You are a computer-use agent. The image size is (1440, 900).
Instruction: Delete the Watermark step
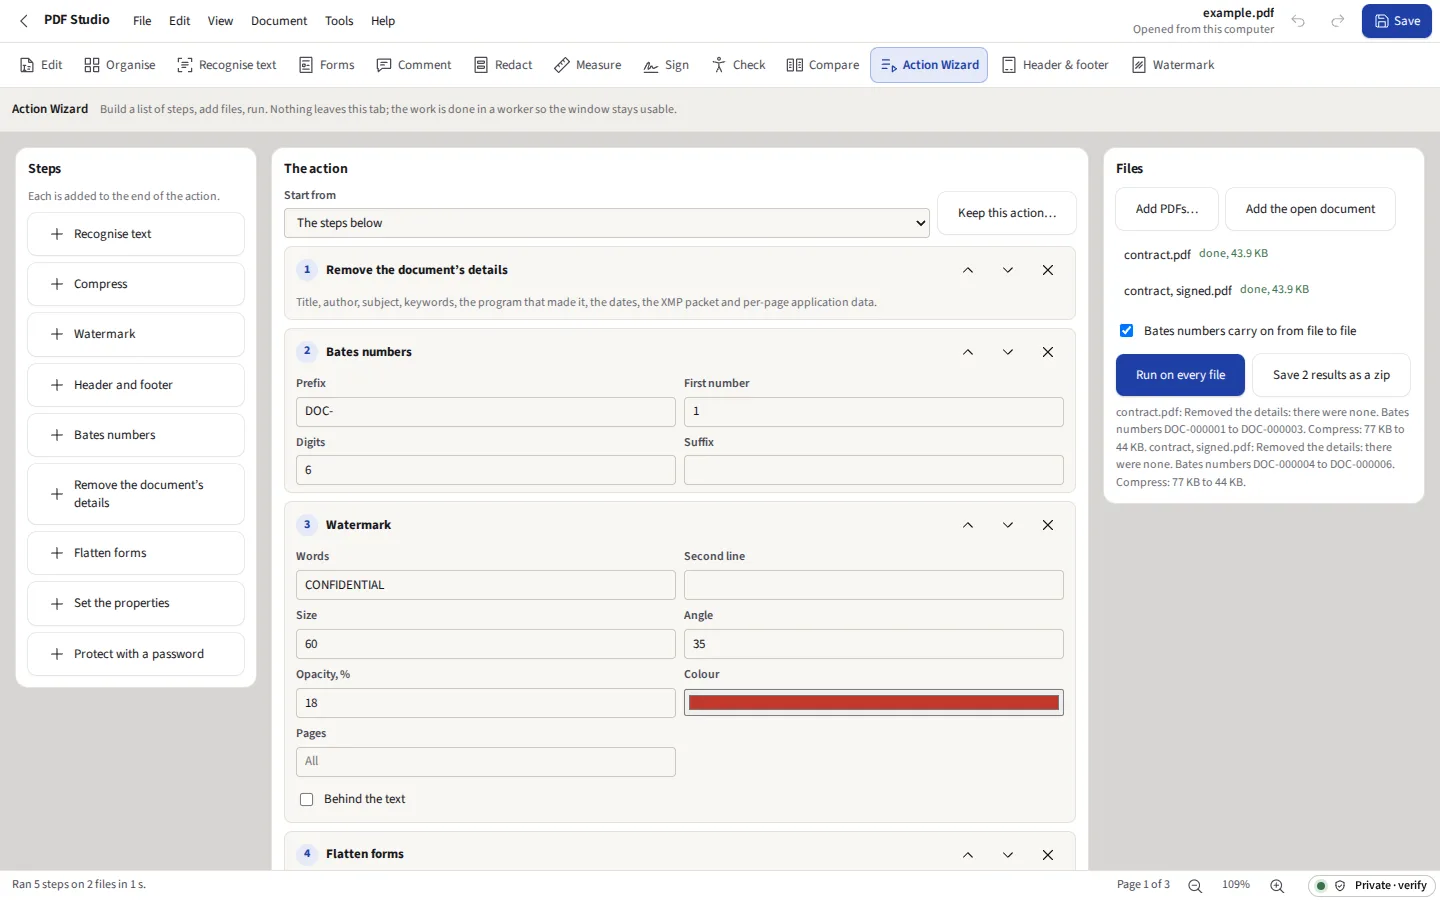1048,525
